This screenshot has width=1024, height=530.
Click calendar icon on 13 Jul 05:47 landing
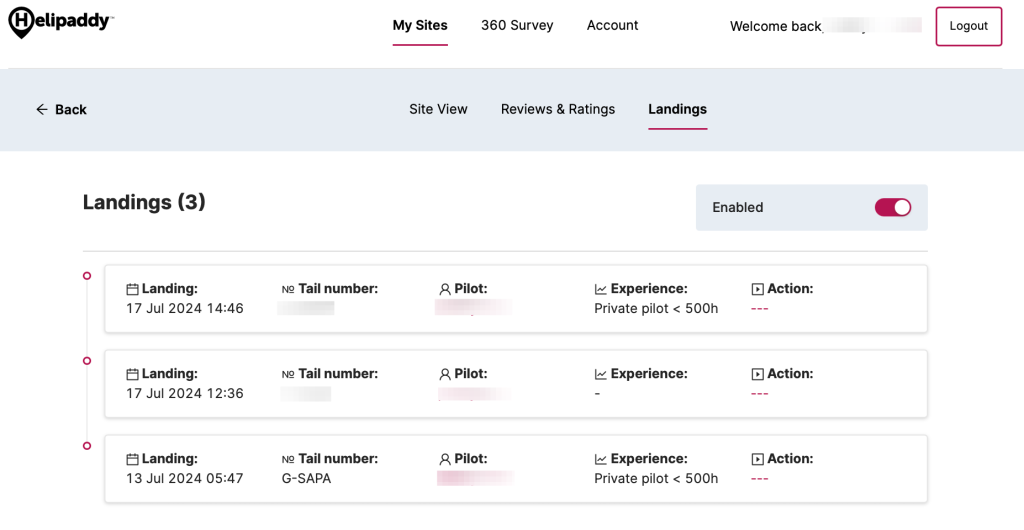point(132,459)
